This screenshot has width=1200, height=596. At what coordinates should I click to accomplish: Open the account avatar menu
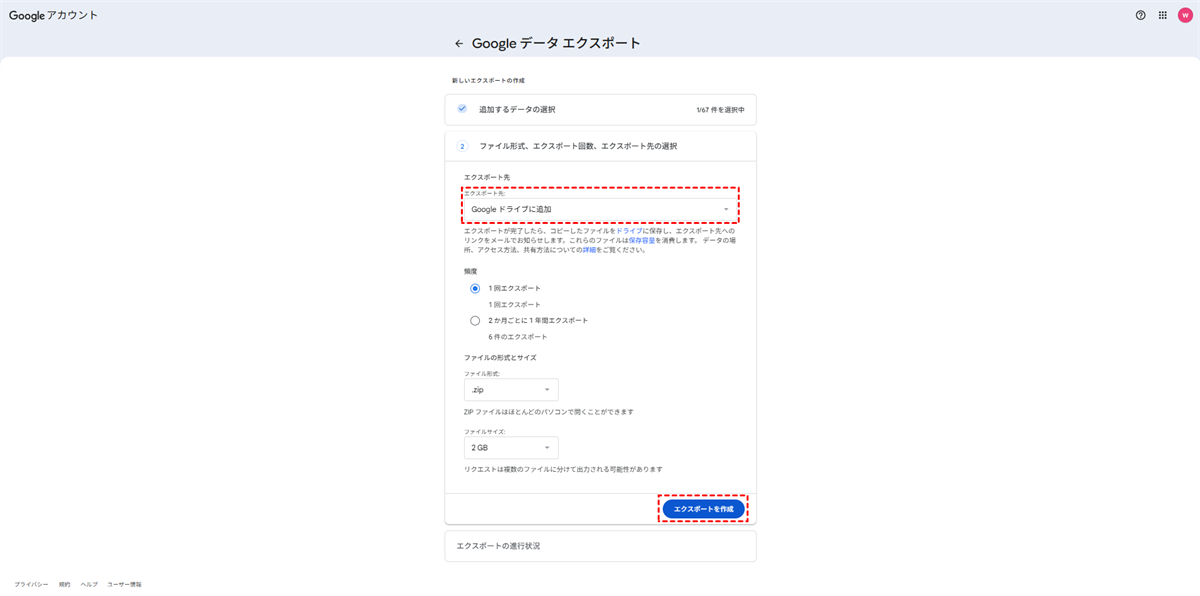point(1185,15)
